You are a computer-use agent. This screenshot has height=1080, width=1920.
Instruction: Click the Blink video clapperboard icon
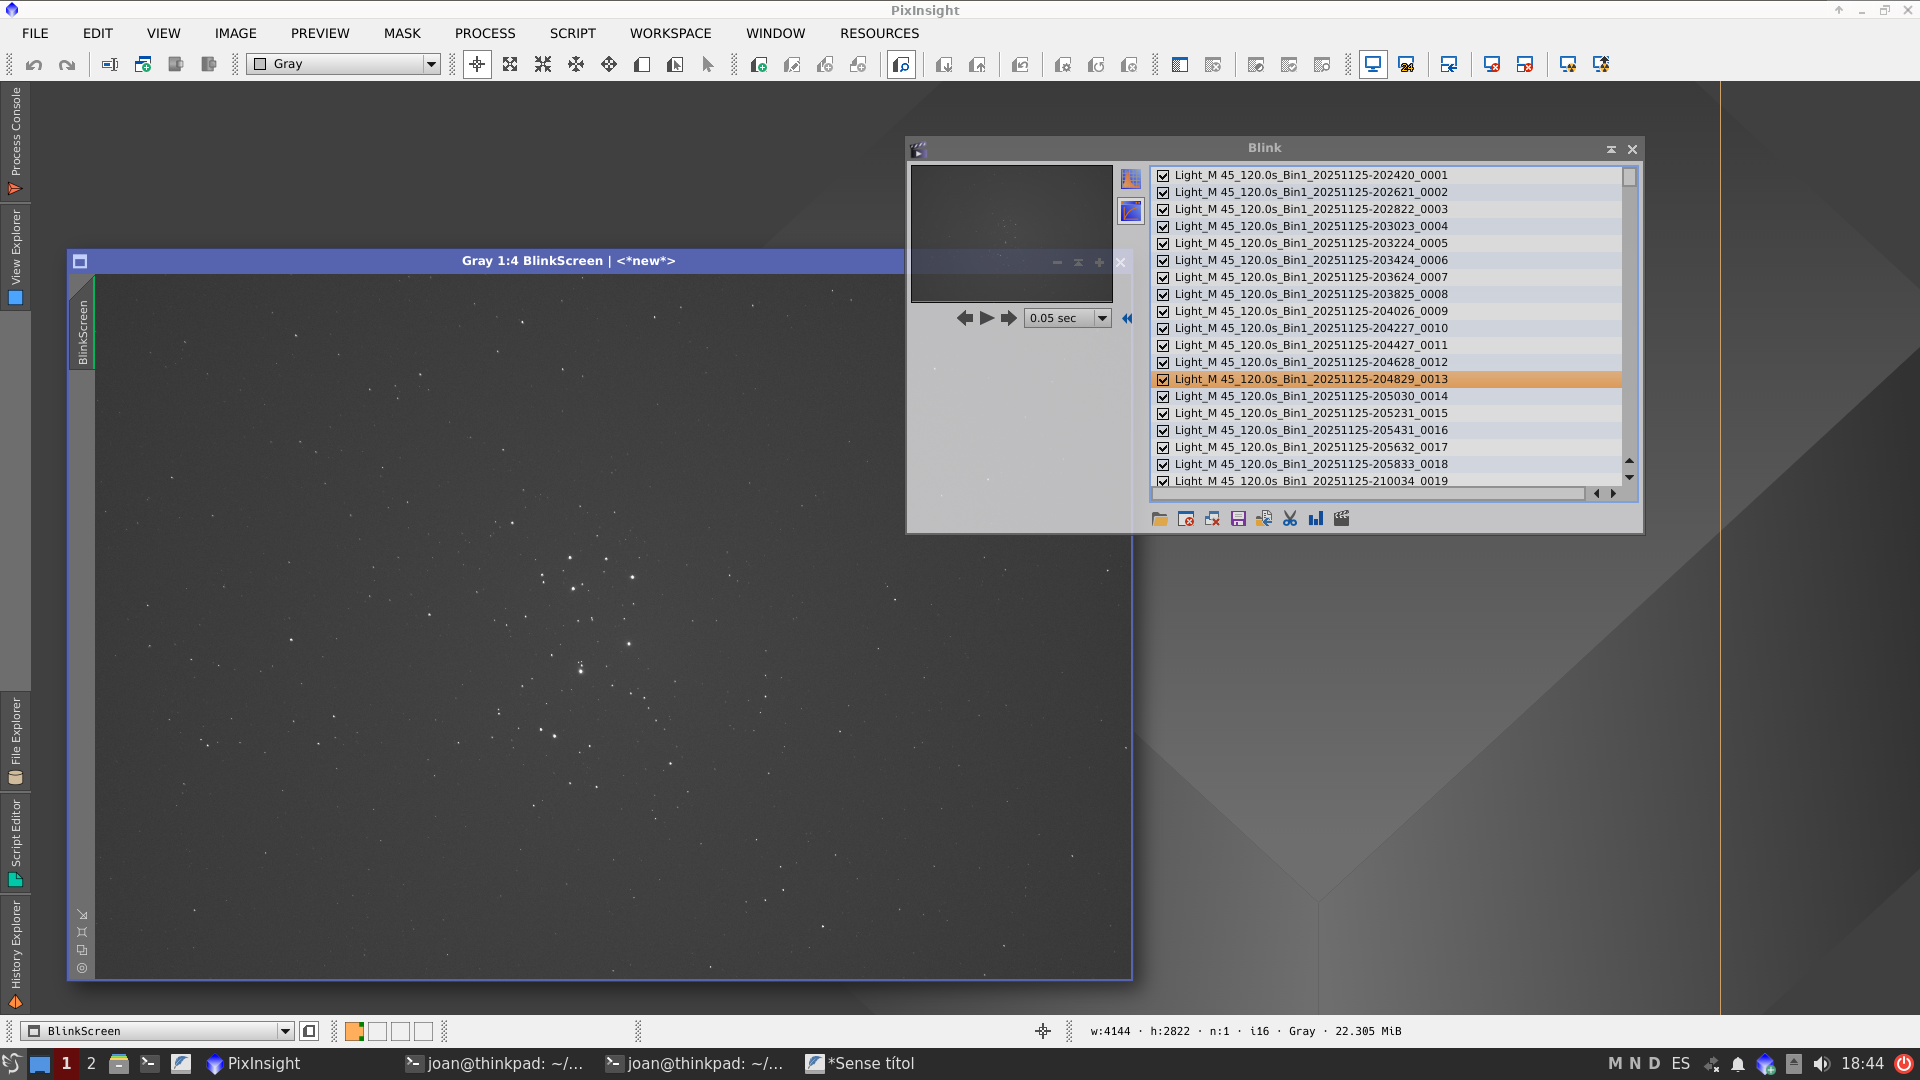point(1341,519)
